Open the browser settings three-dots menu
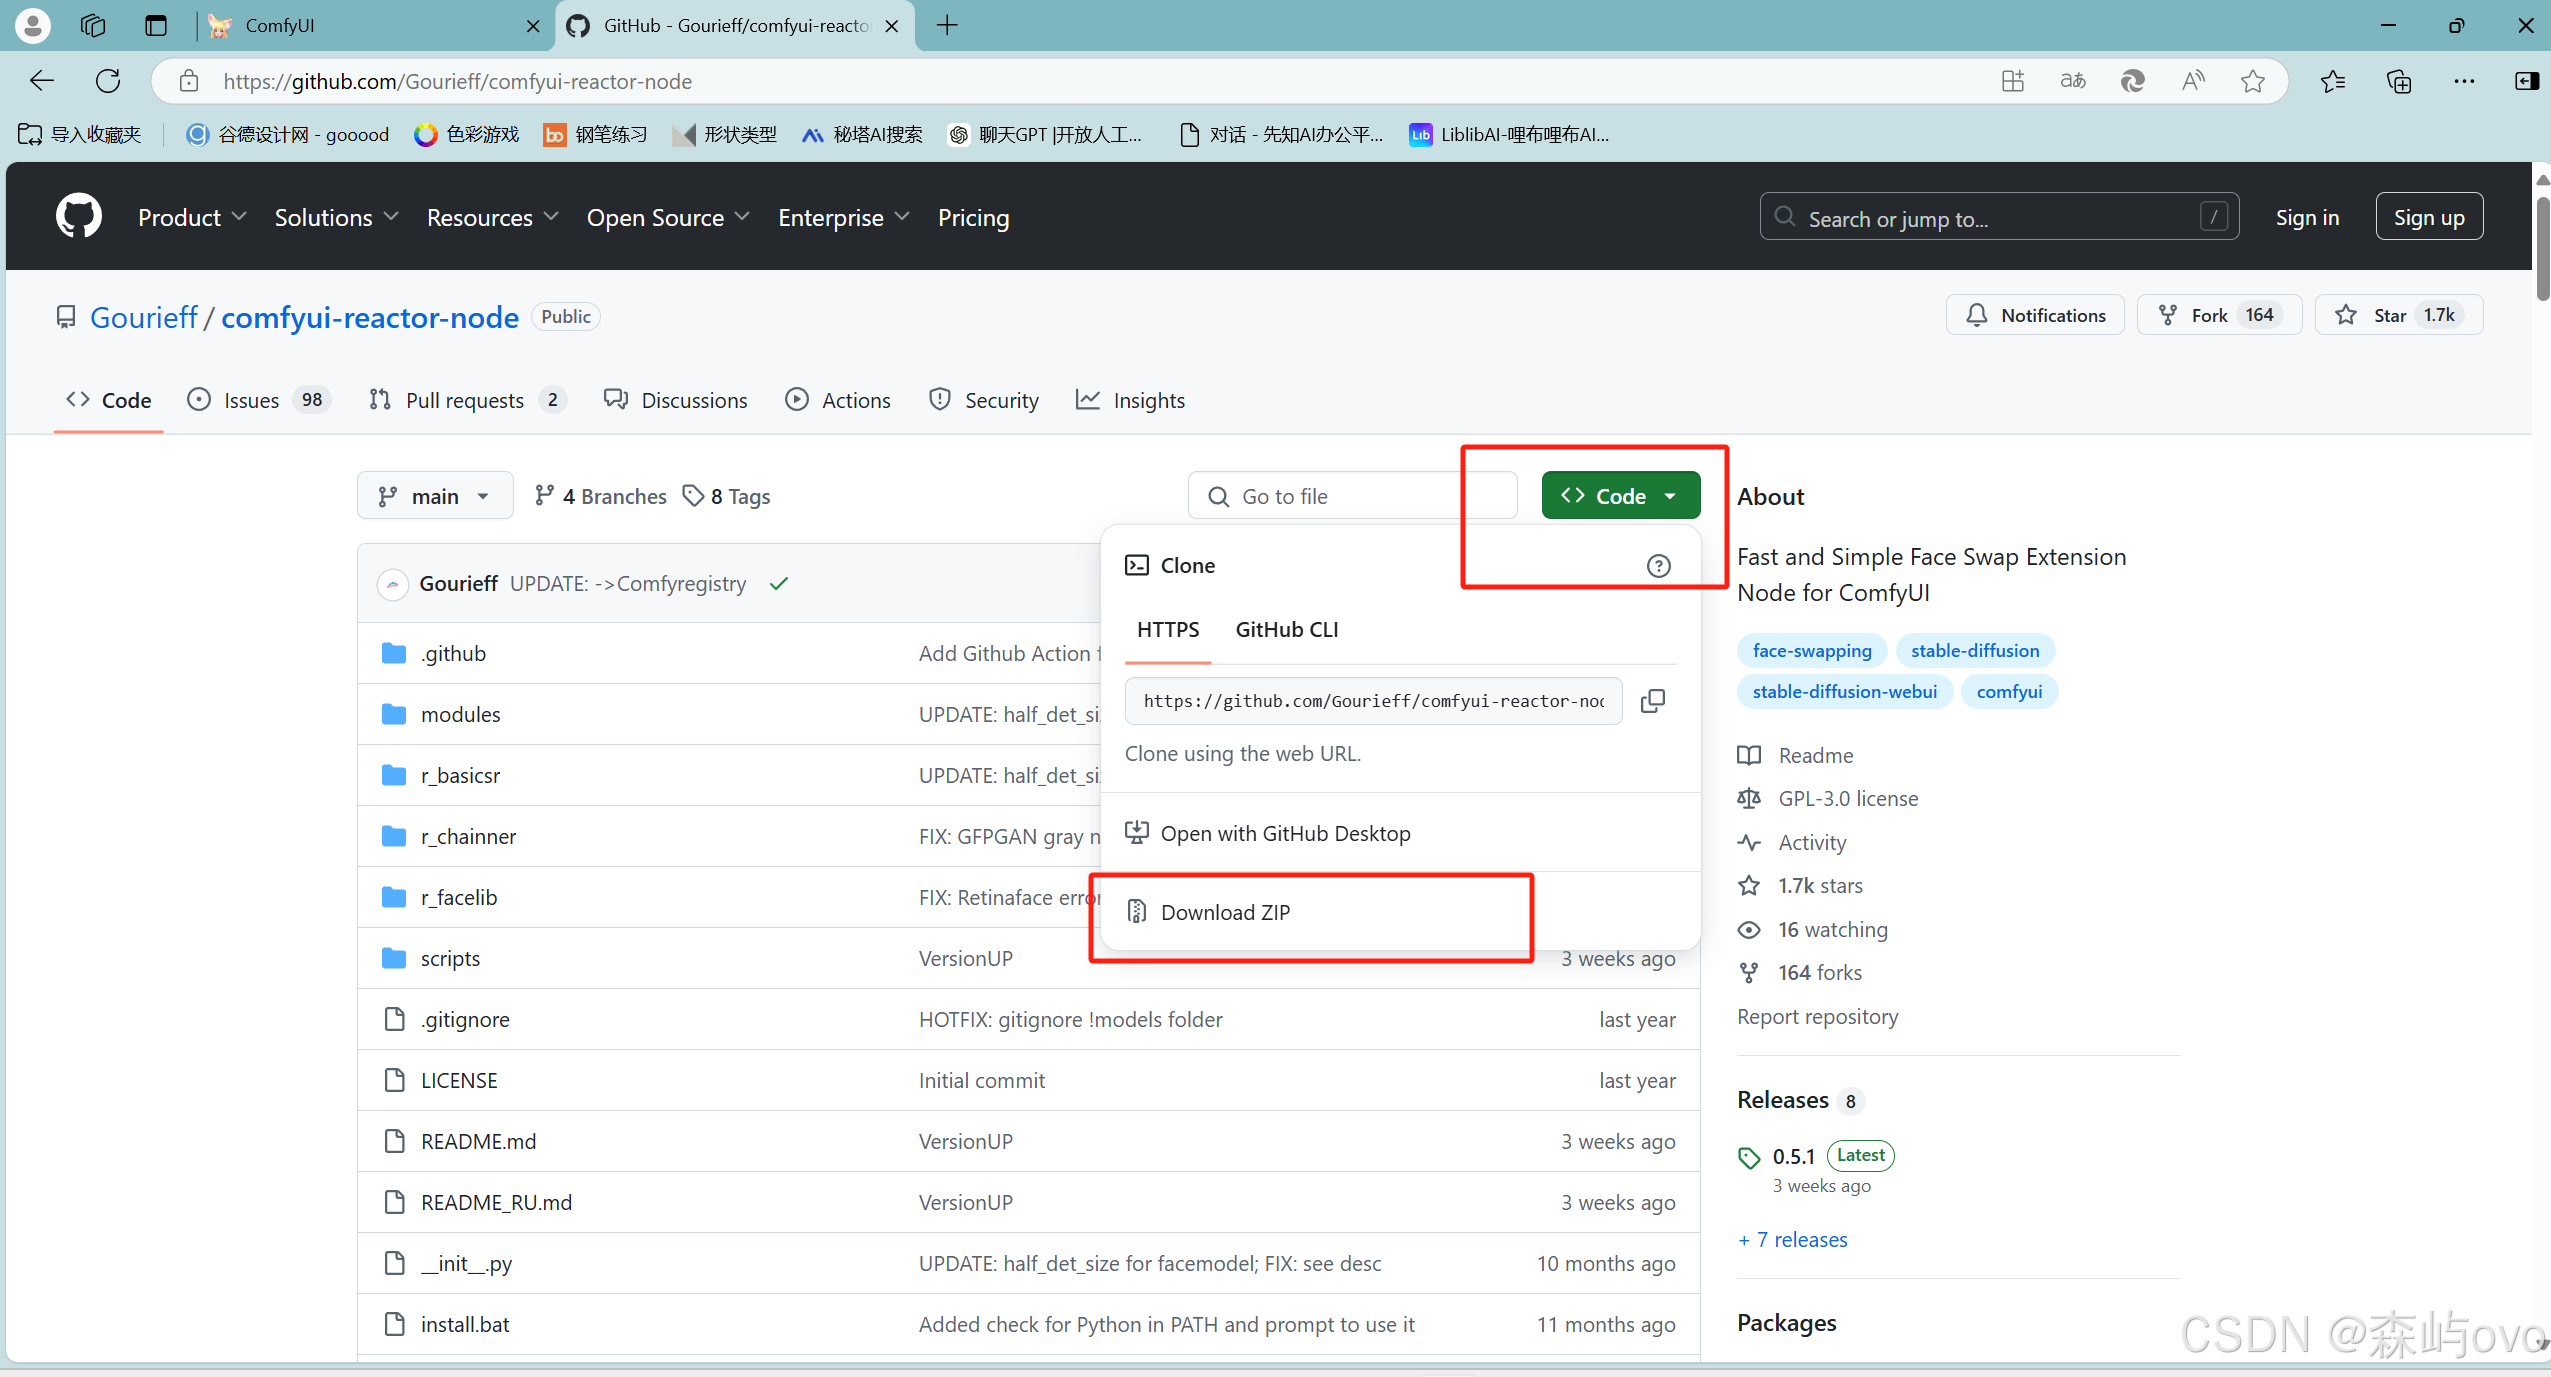Viewport: 2551px width, 1377px height. click(x=2464, y=81)
